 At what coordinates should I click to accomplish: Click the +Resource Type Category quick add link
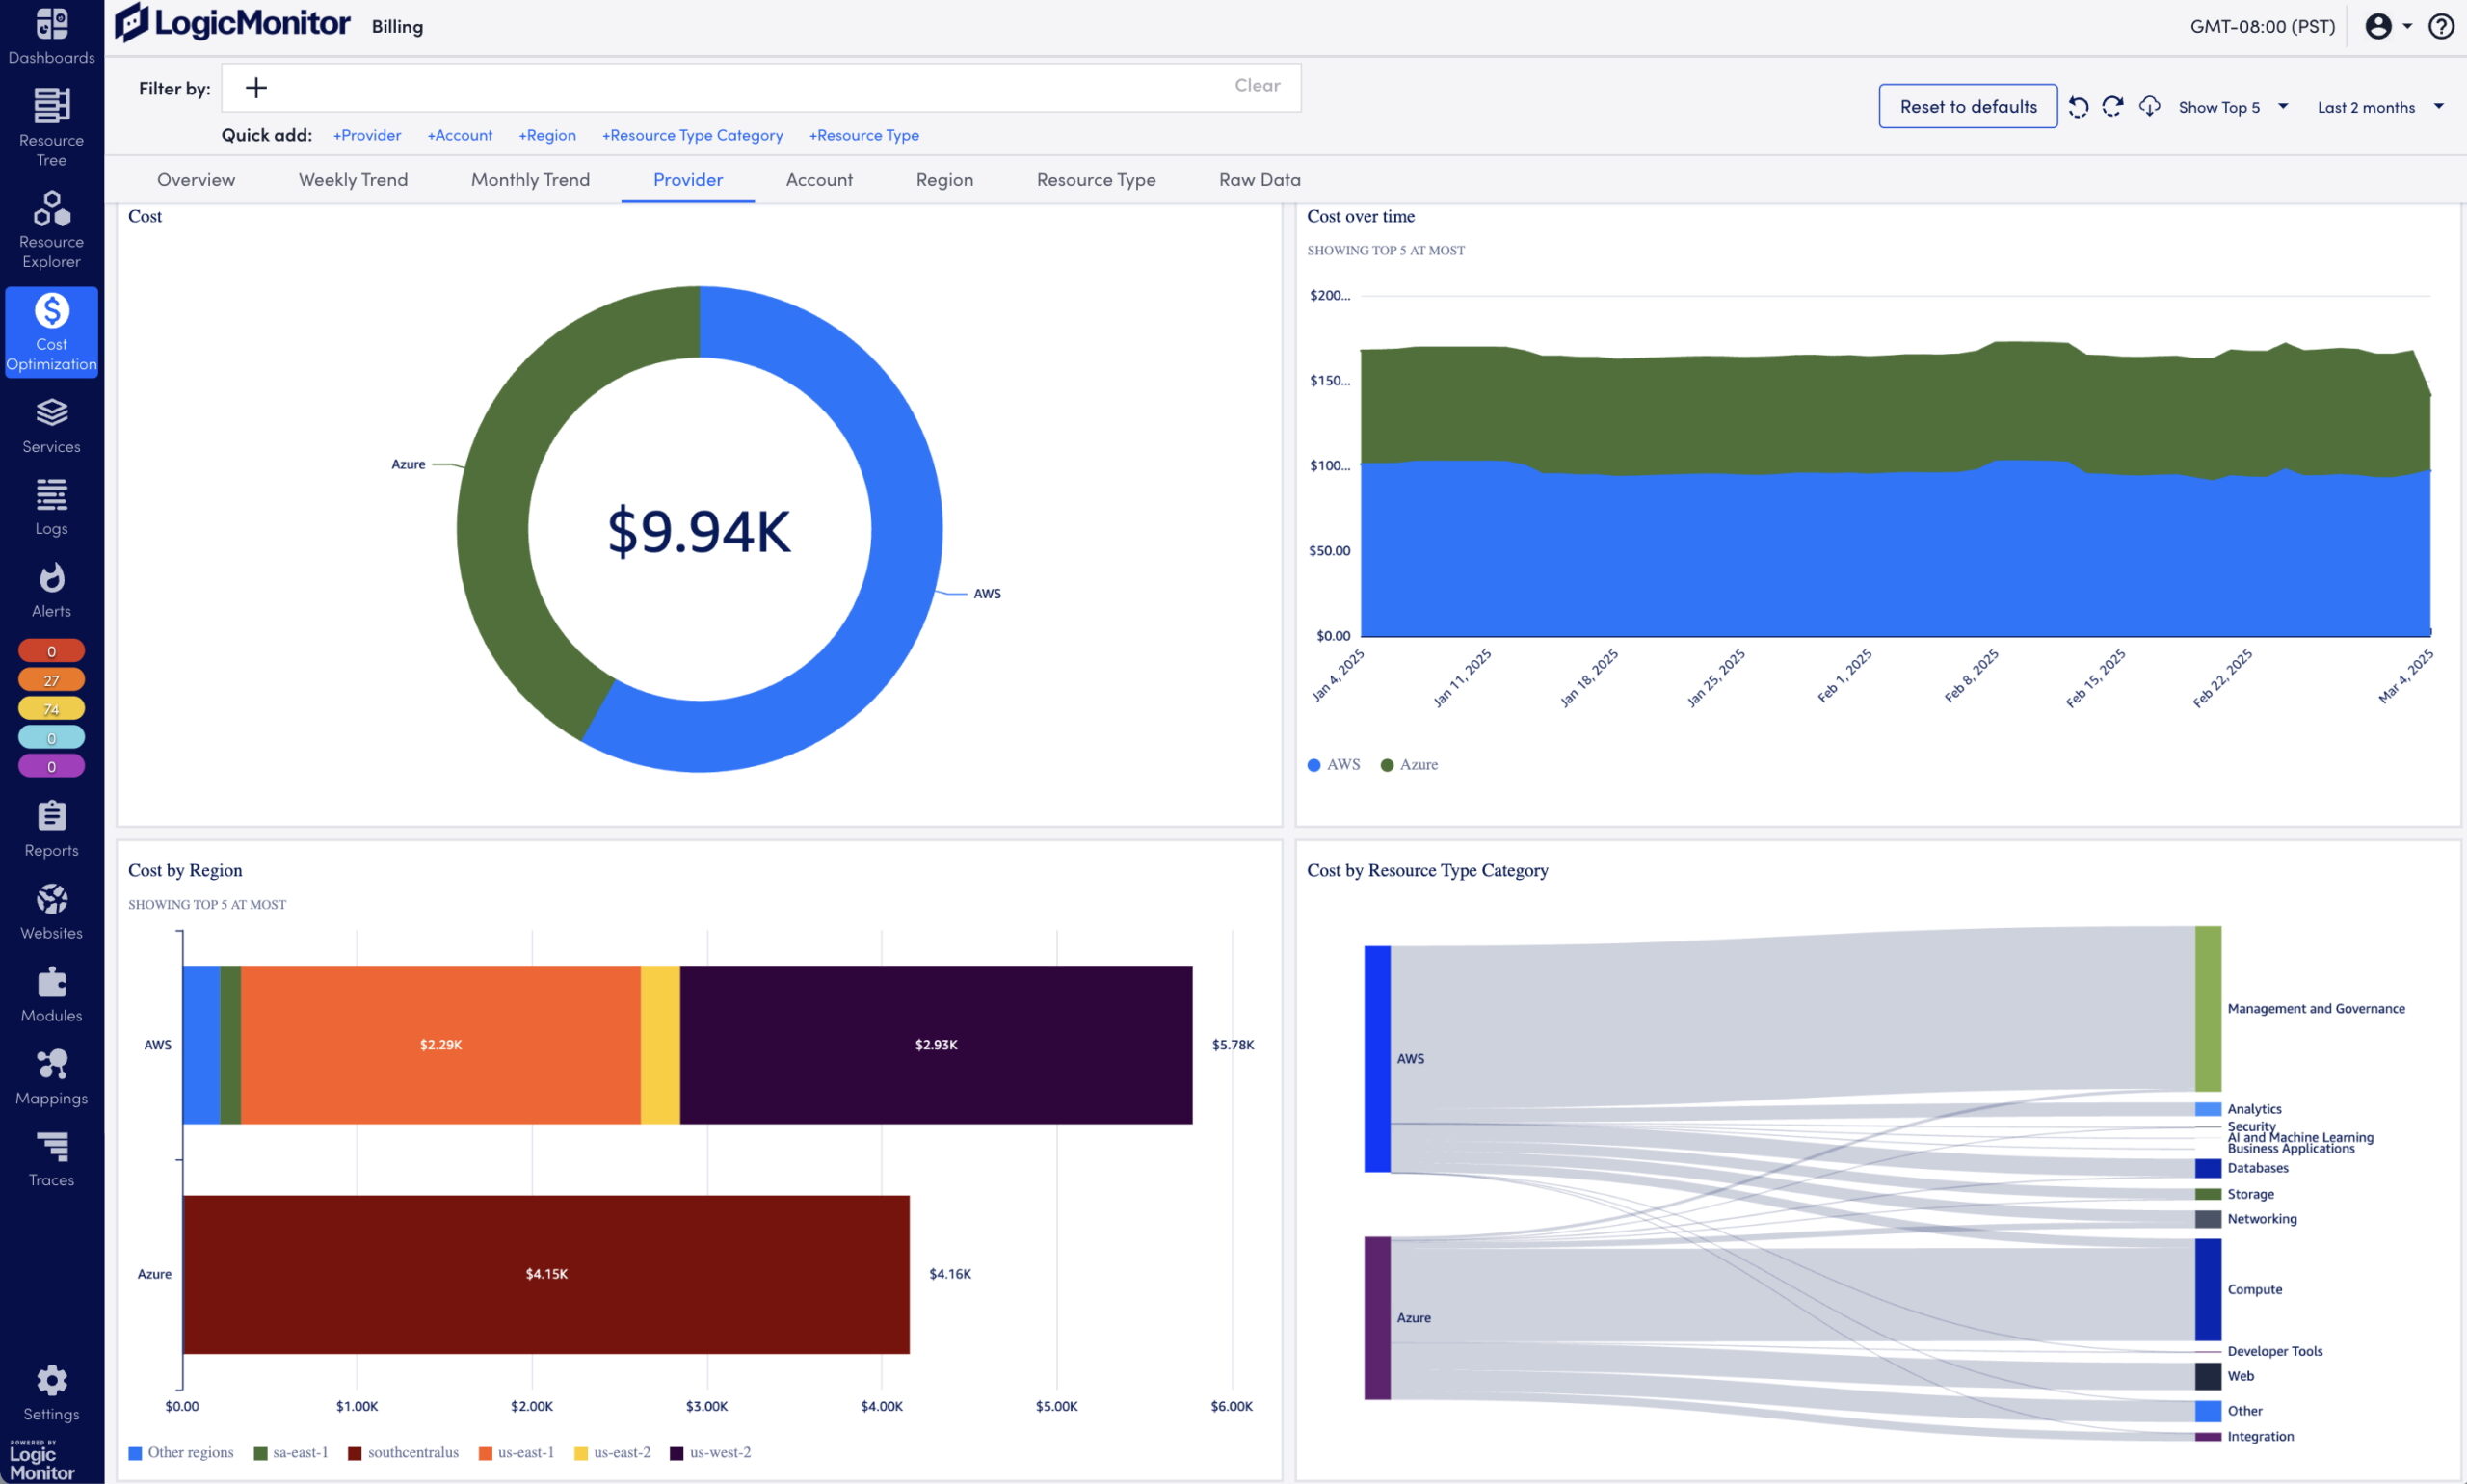(692, 135)
